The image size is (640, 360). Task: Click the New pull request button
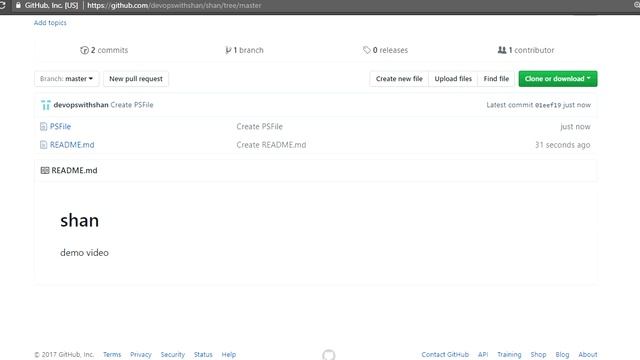136,79
